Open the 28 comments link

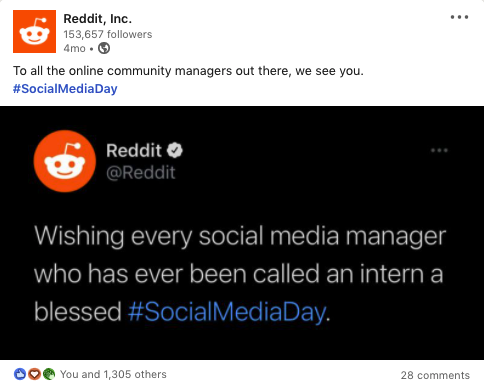pos(435,375)
